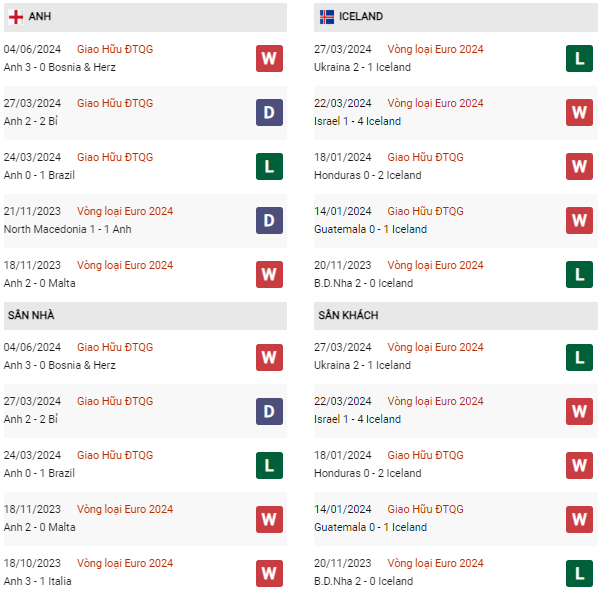Select the ANH section header
This screenshot has height=594, width=600.
point(40,17)
